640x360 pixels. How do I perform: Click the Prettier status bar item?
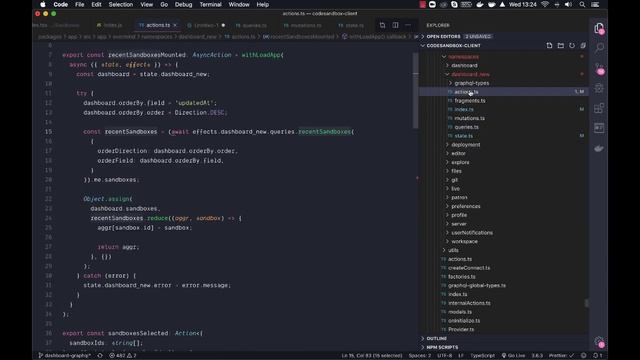pyautogui.click(x=561, y=356)
